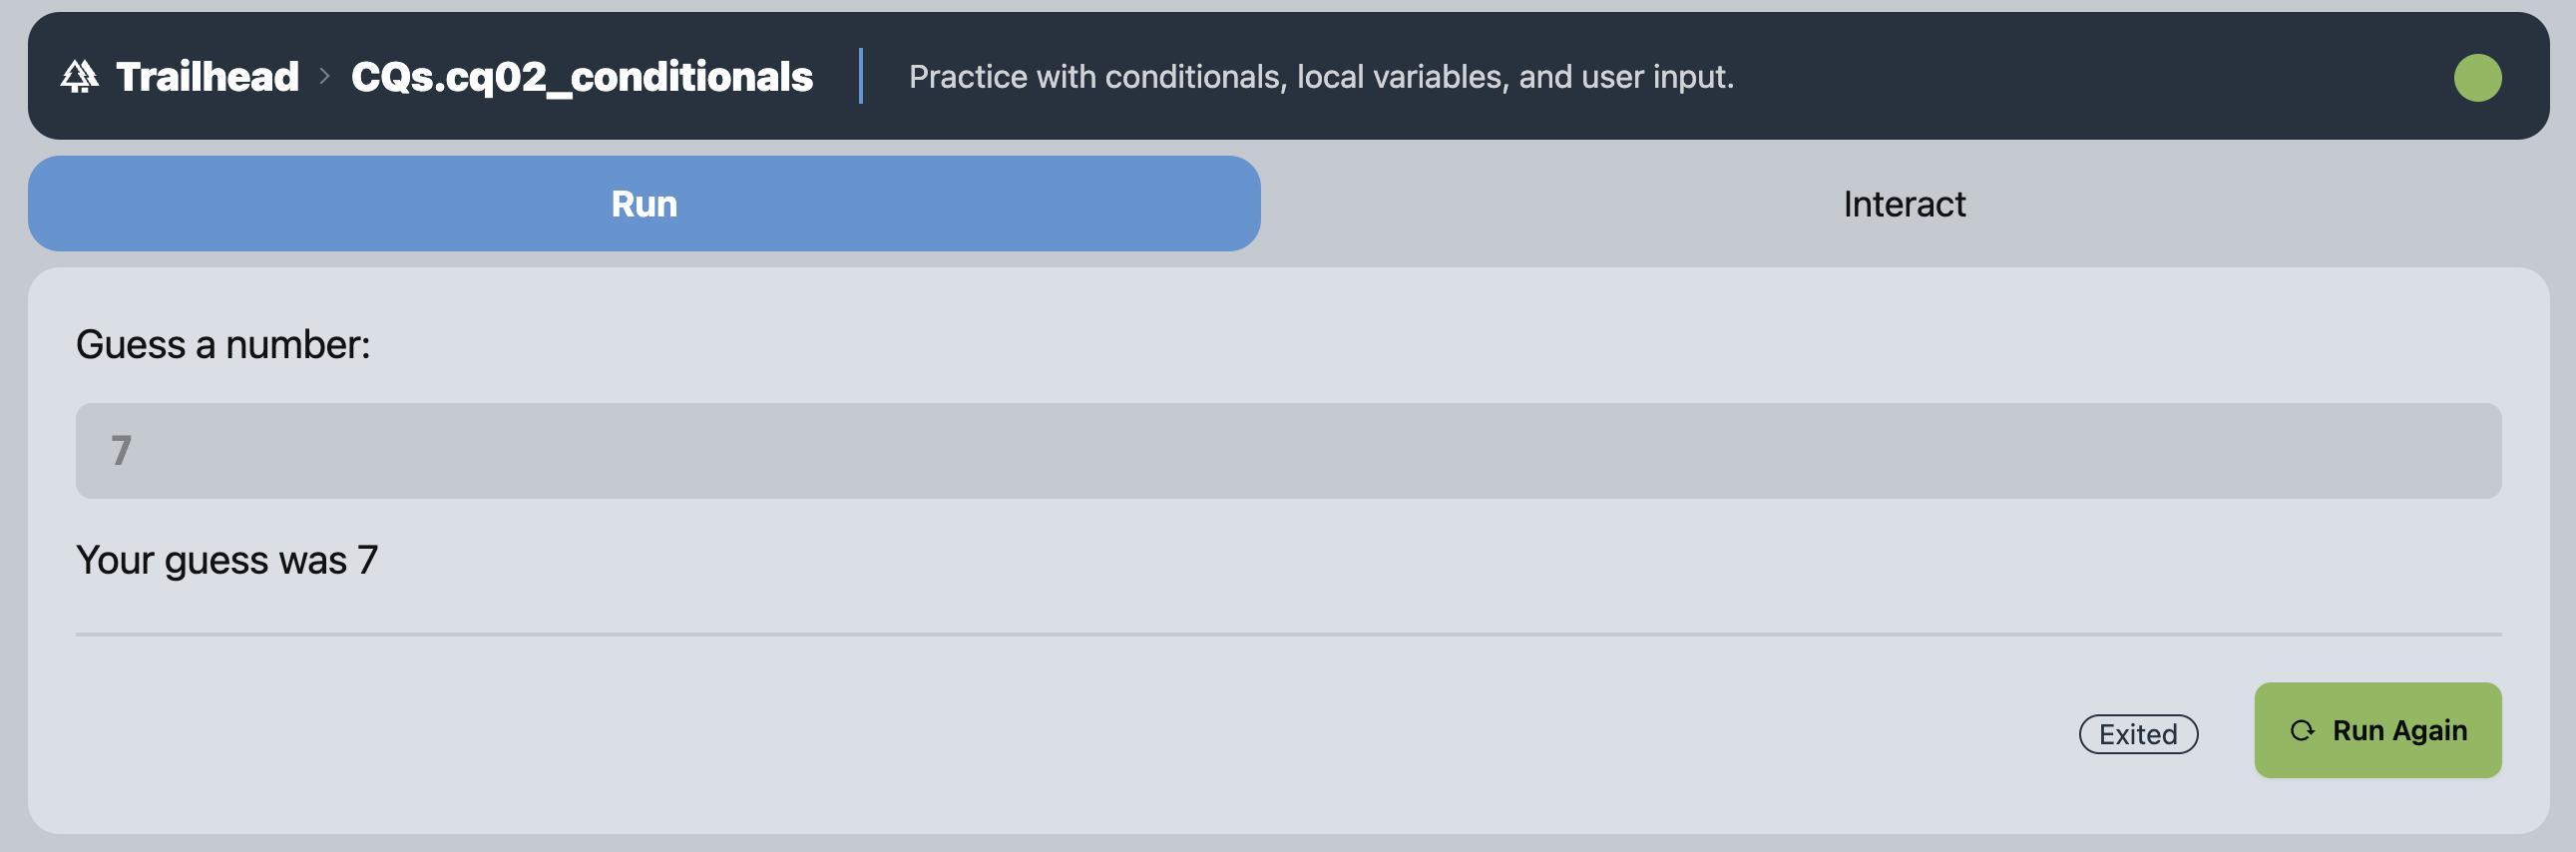Image resolution: width=2576 pixels, height=852 pixels.
Task: Click the "Your guess was 7" output line
Action: [226, 560]
